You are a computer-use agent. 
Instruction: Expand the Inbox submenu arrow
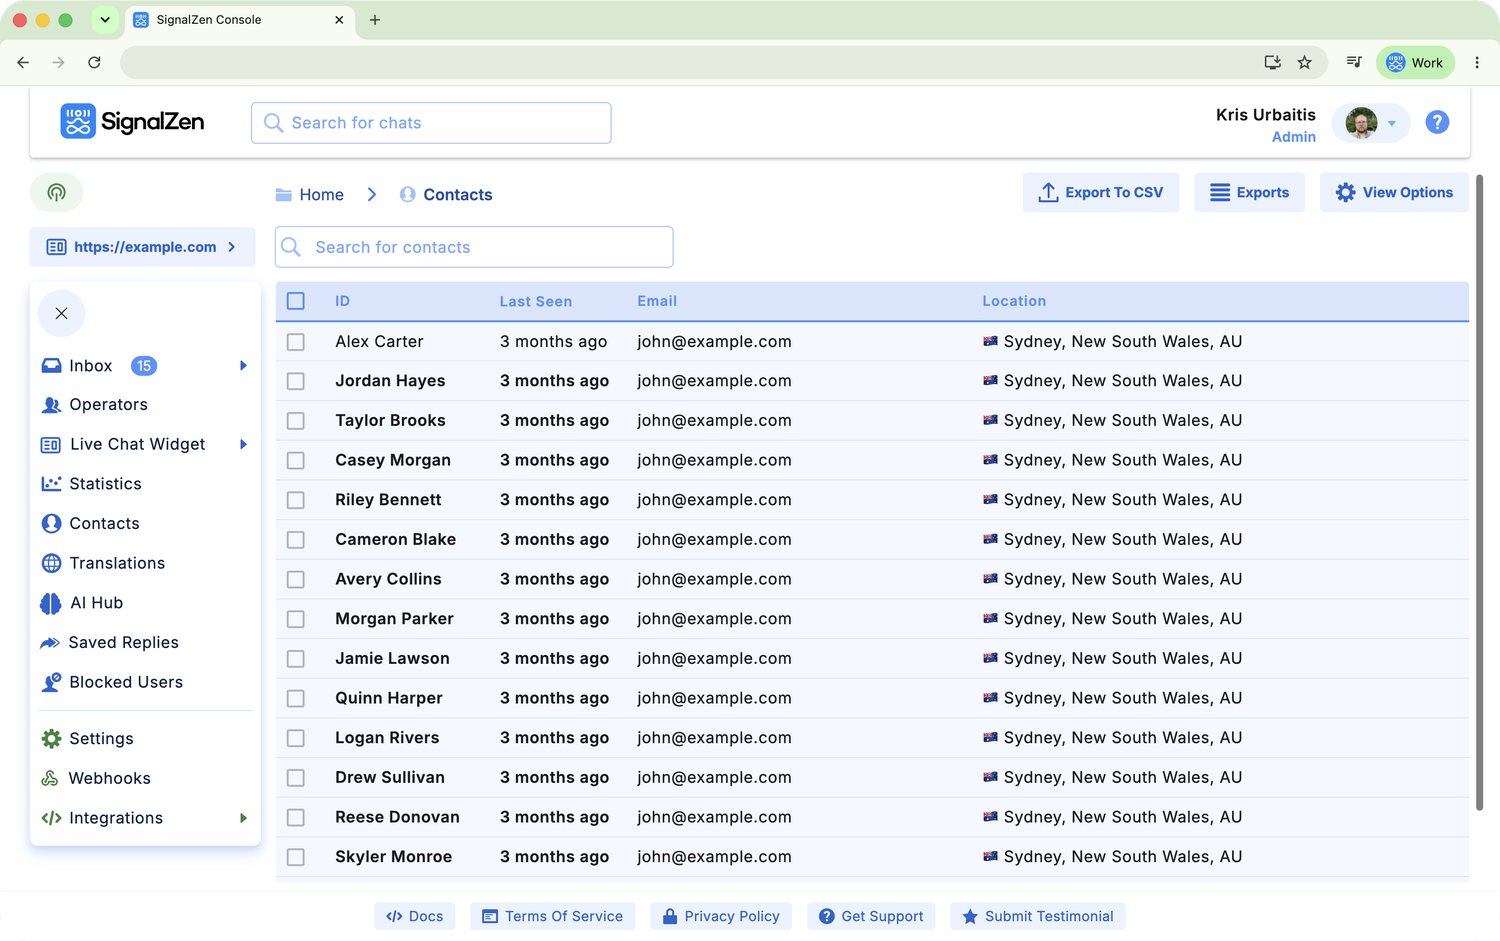coord(243,366)
